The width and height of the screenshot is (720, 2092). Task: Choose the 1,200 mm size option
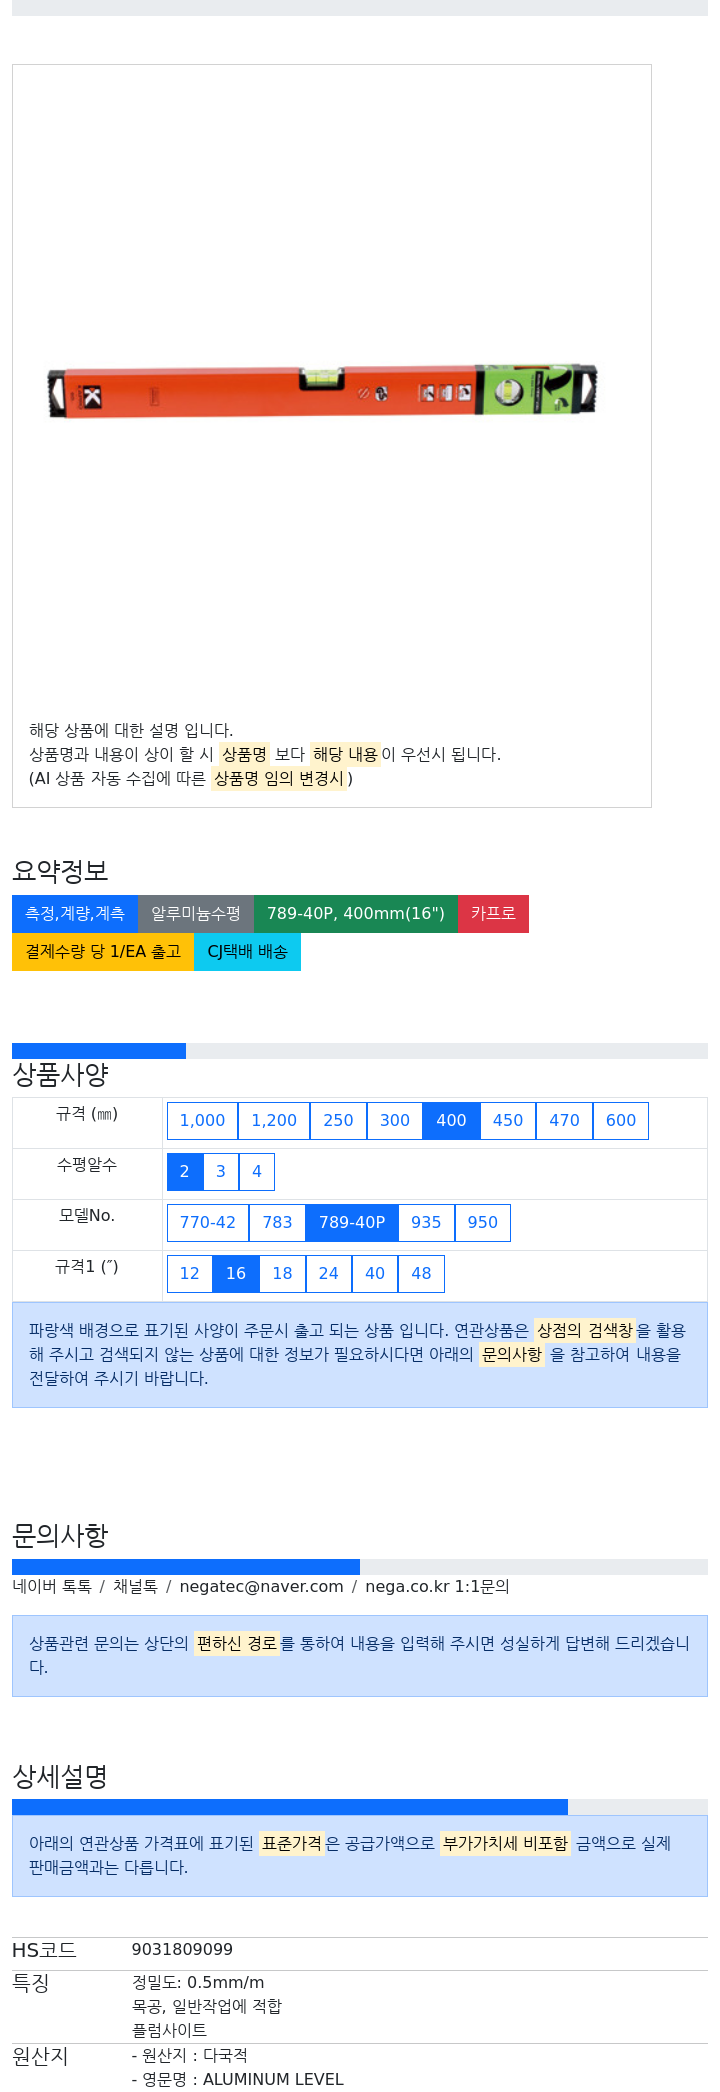pos(274,1120)
